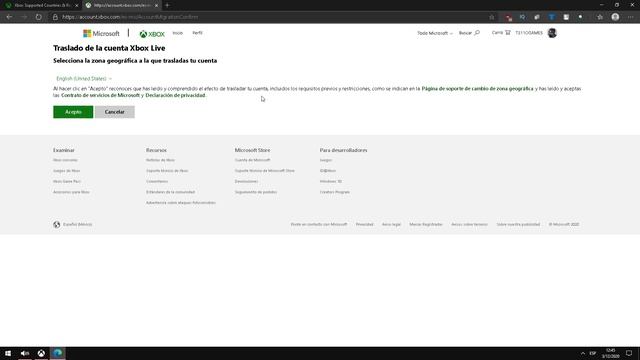View site security lock info
Image resolution: width=640 pixels, height=360 pixels.
56,17
